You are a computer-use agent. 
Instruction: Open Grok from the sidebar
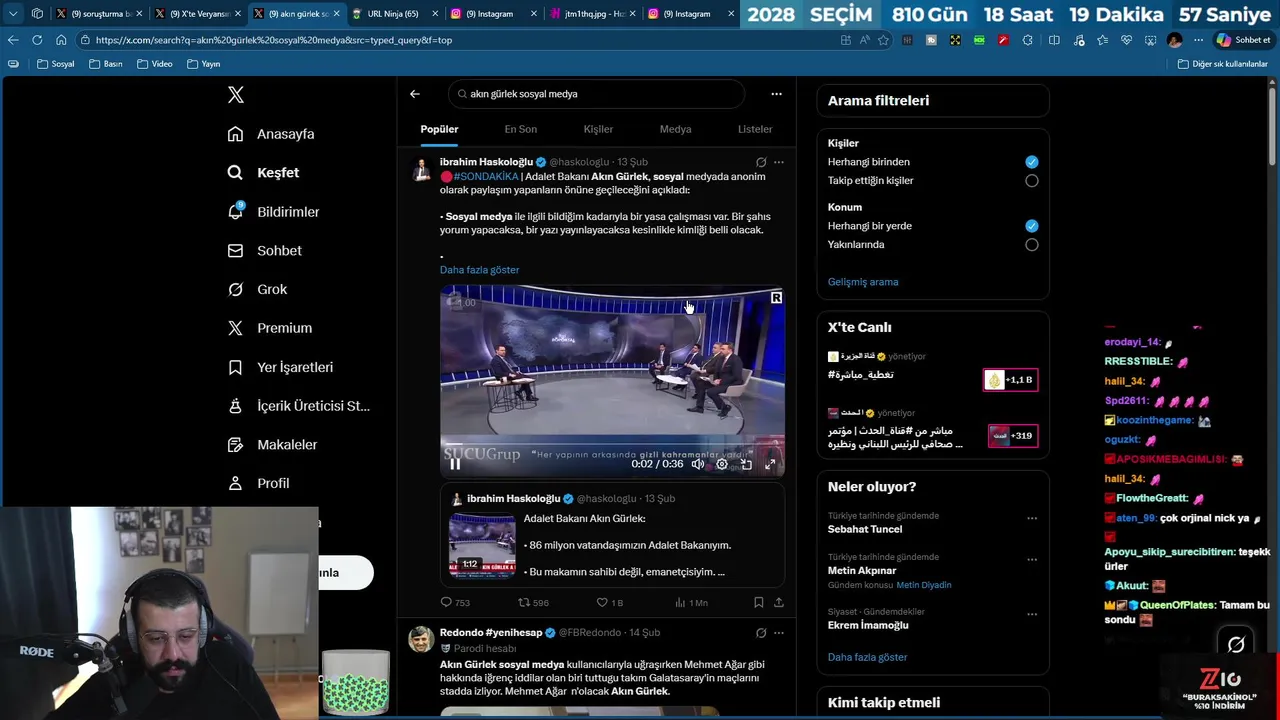pos(257,290)
